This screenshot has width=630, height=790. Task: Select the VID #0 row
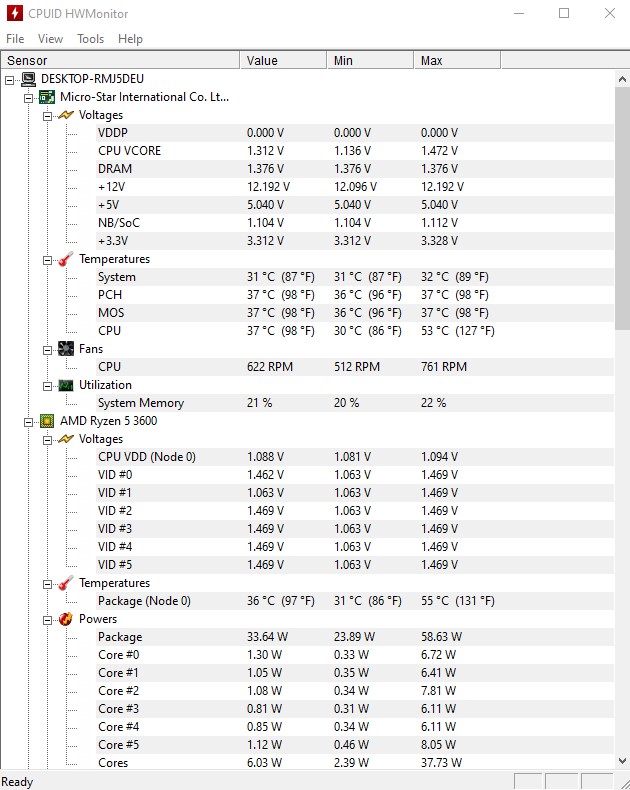pyautogui.click(x=355, y=475)
